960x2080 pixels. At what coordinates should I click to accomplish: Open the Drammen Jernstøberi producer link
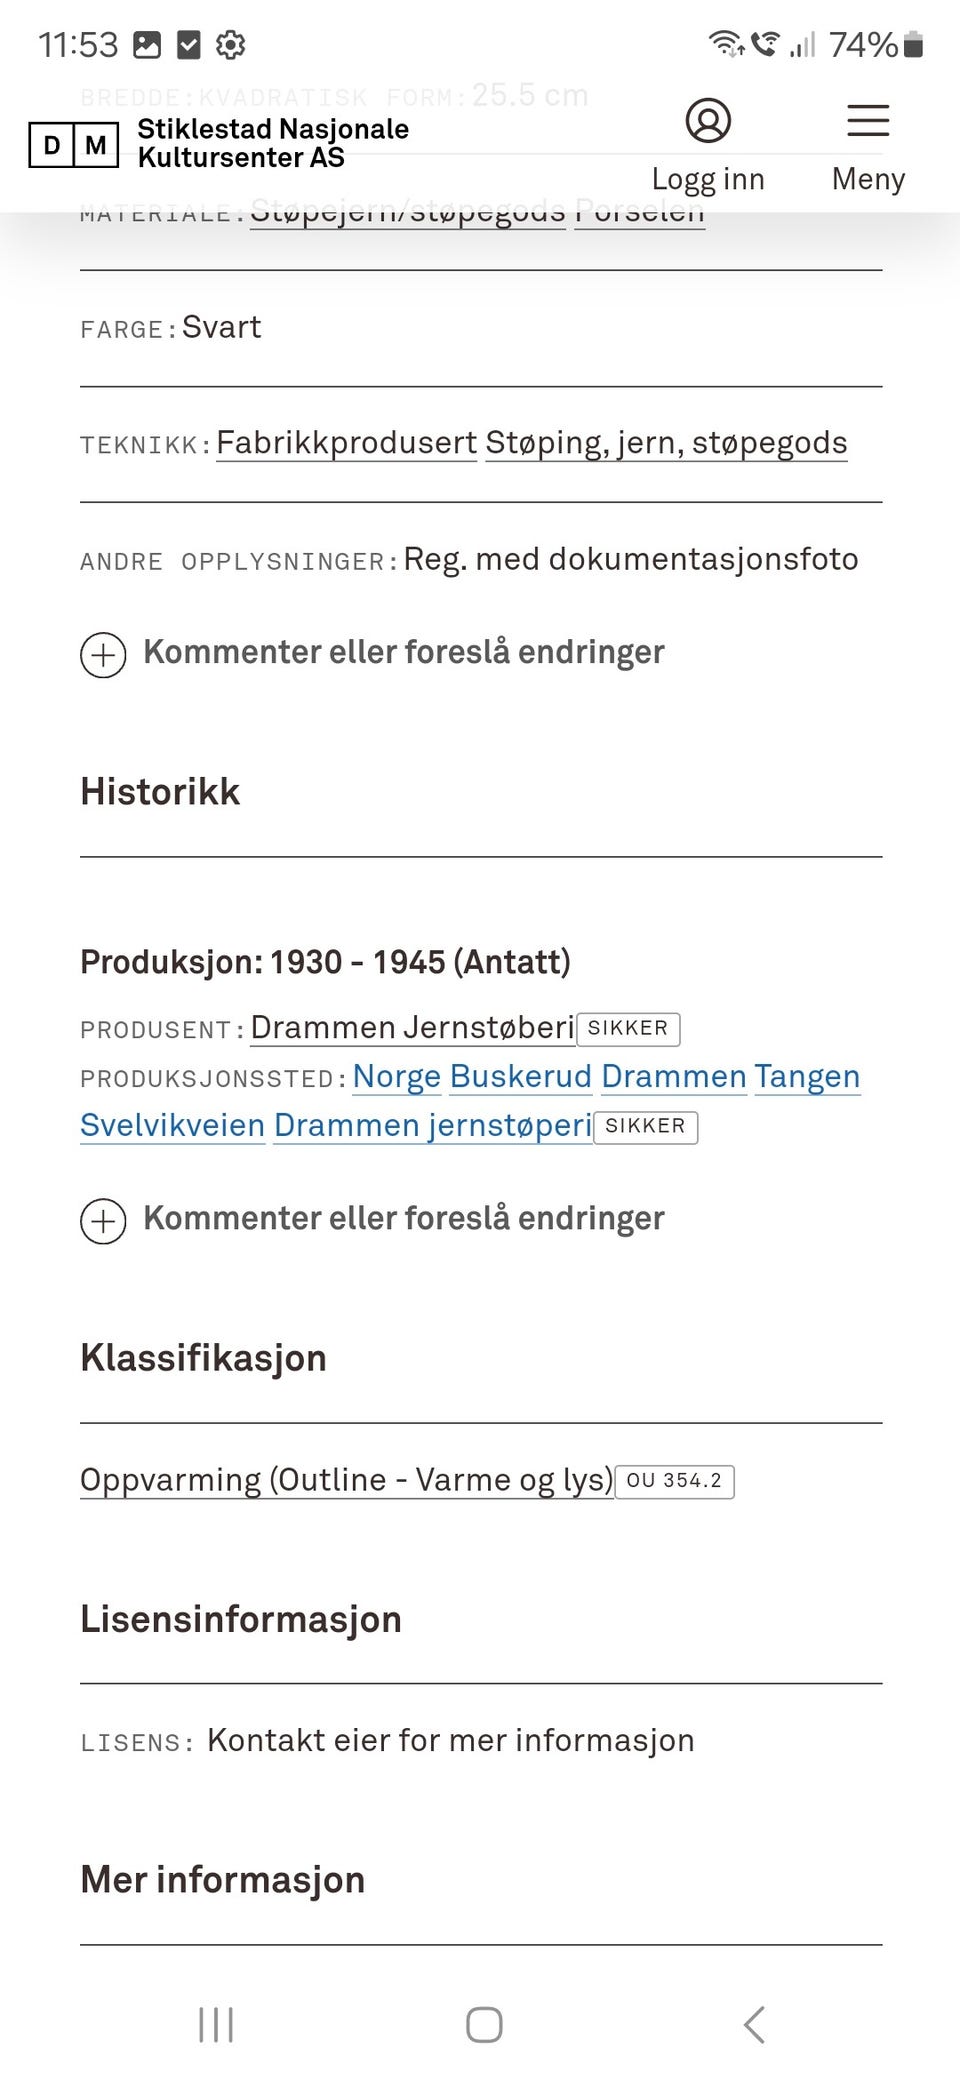pyautogui.click(x=412, y=1028)
